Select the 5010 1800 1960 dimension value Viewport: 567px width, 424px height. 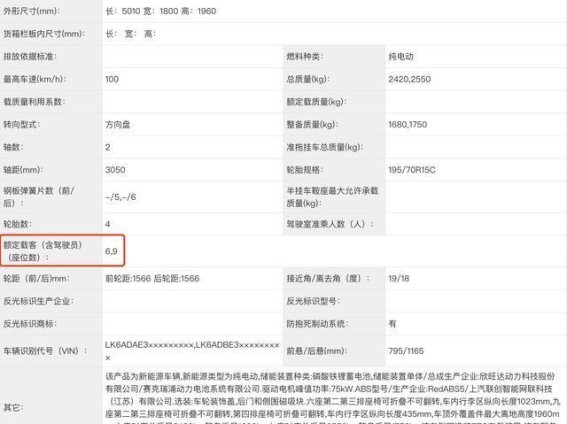pyautogui.click(x=161, y=11)
